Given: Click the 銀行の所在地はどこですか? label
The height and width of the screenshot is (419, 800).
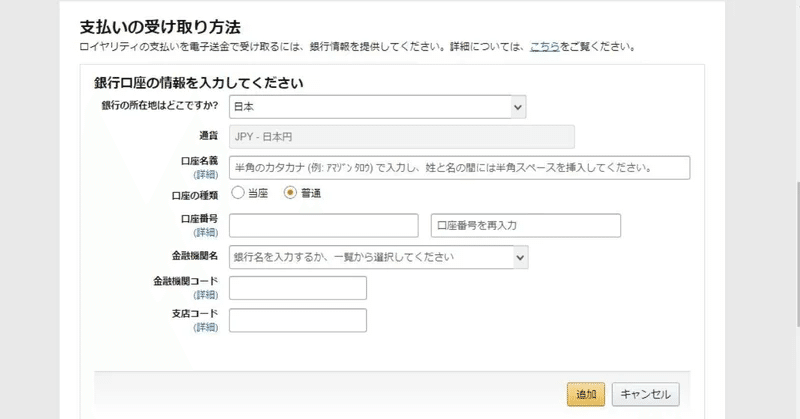Looking at the screenshot, I should click(x=160, y=106).
